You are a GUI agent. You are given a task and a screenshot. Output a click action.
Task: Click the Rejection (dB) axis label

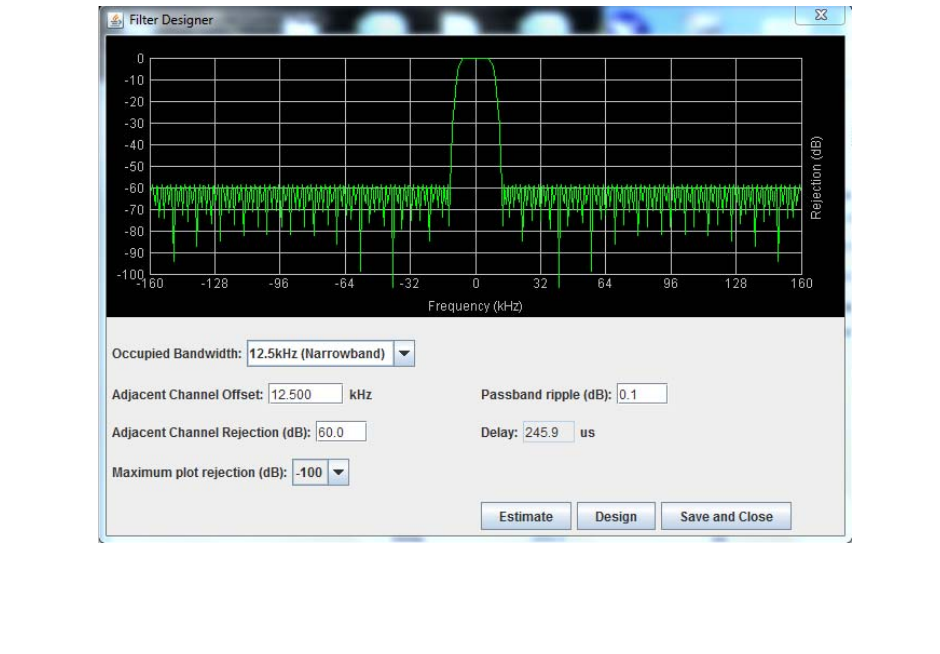[816, 178]
